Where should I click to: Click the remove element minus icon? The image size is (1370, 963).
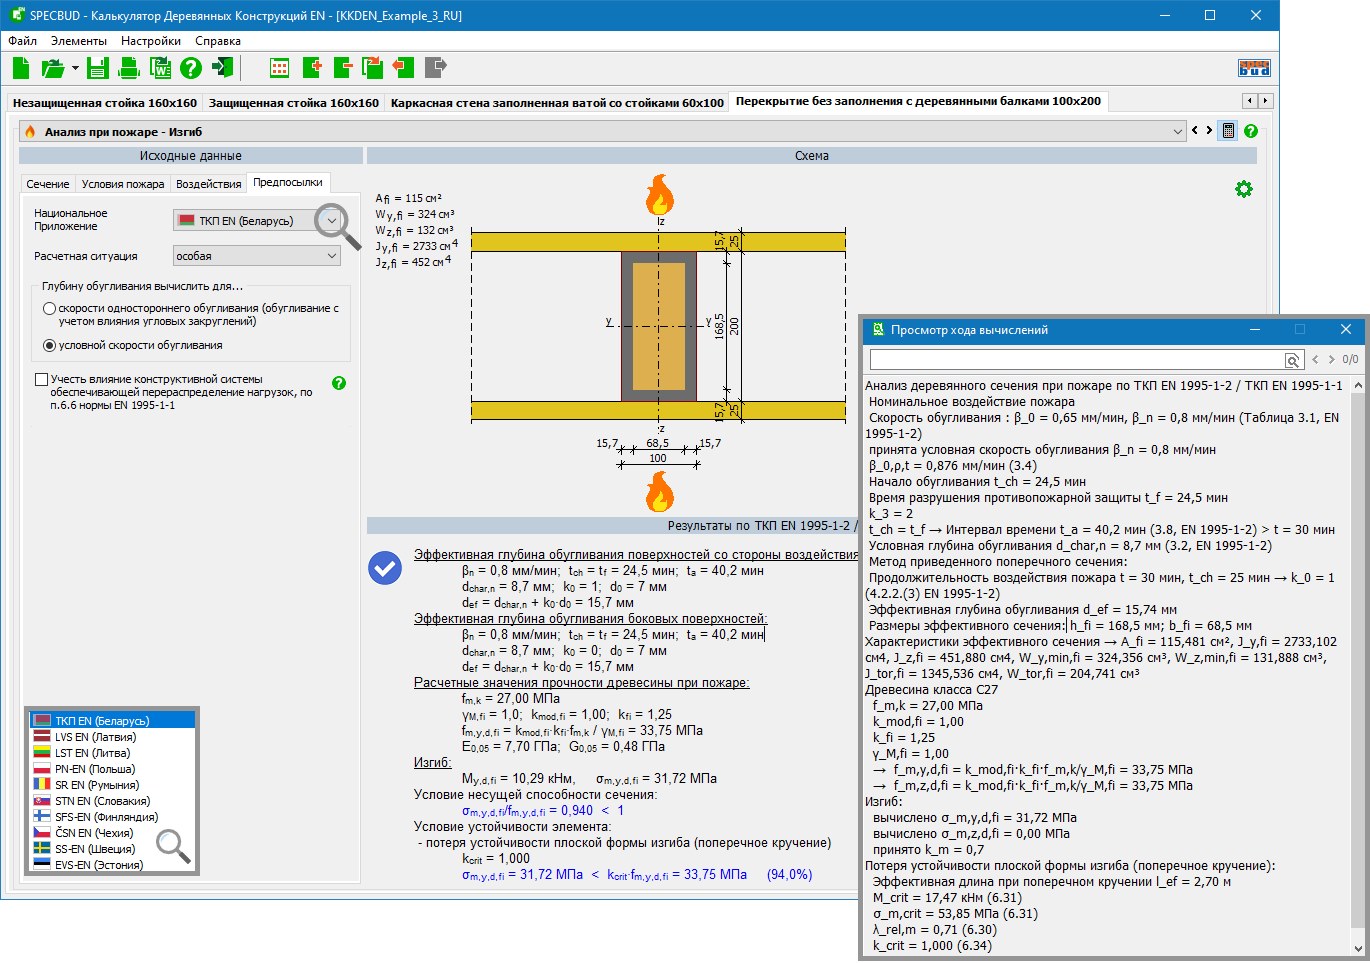343,68
